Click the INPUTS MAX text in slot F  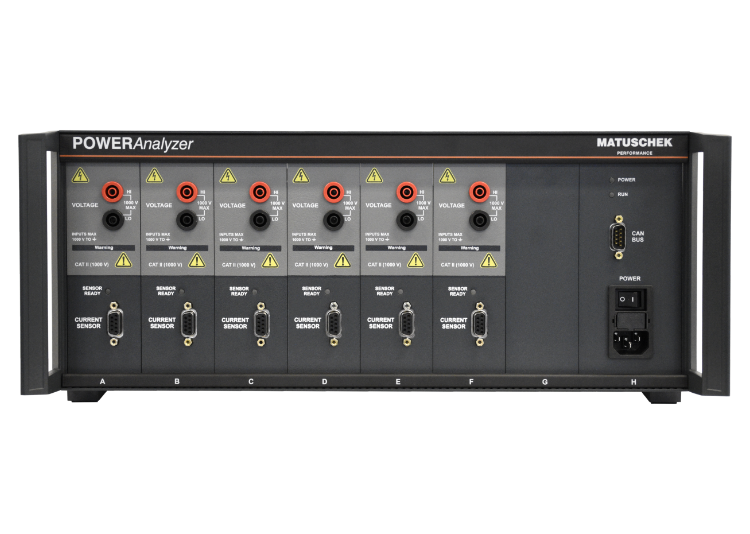click(450, 234)
